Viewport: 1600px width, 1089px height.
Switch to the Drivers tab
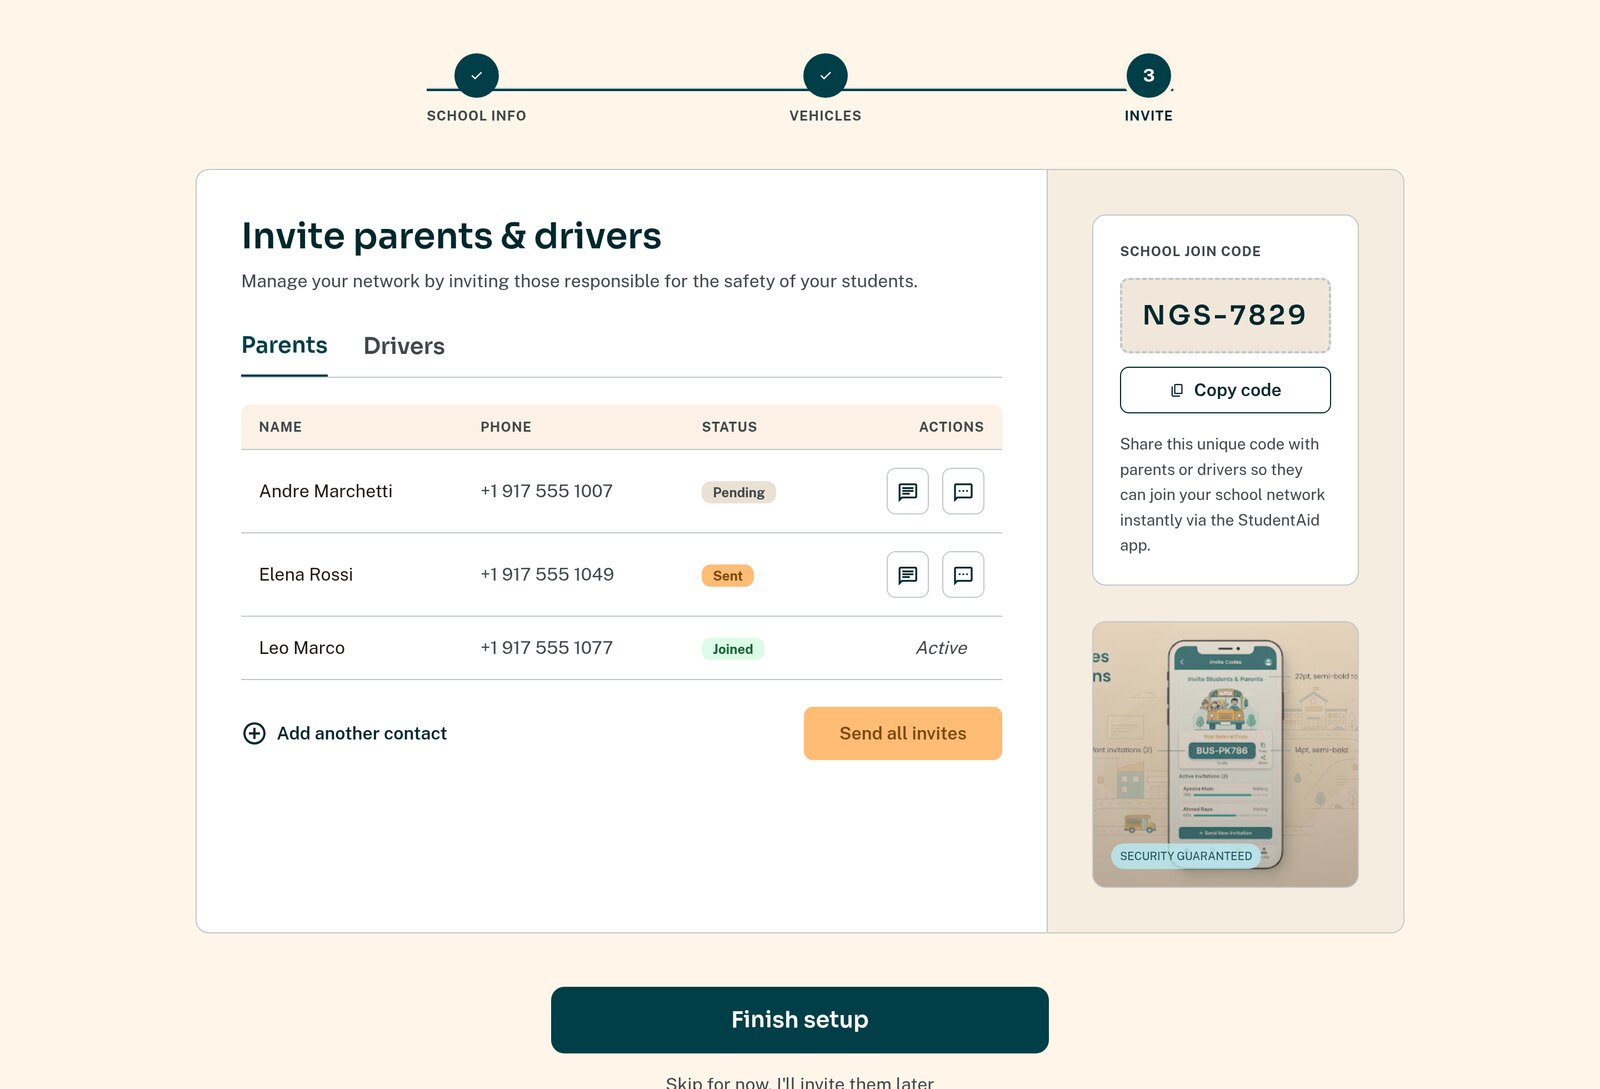click(x=404, y=346)
